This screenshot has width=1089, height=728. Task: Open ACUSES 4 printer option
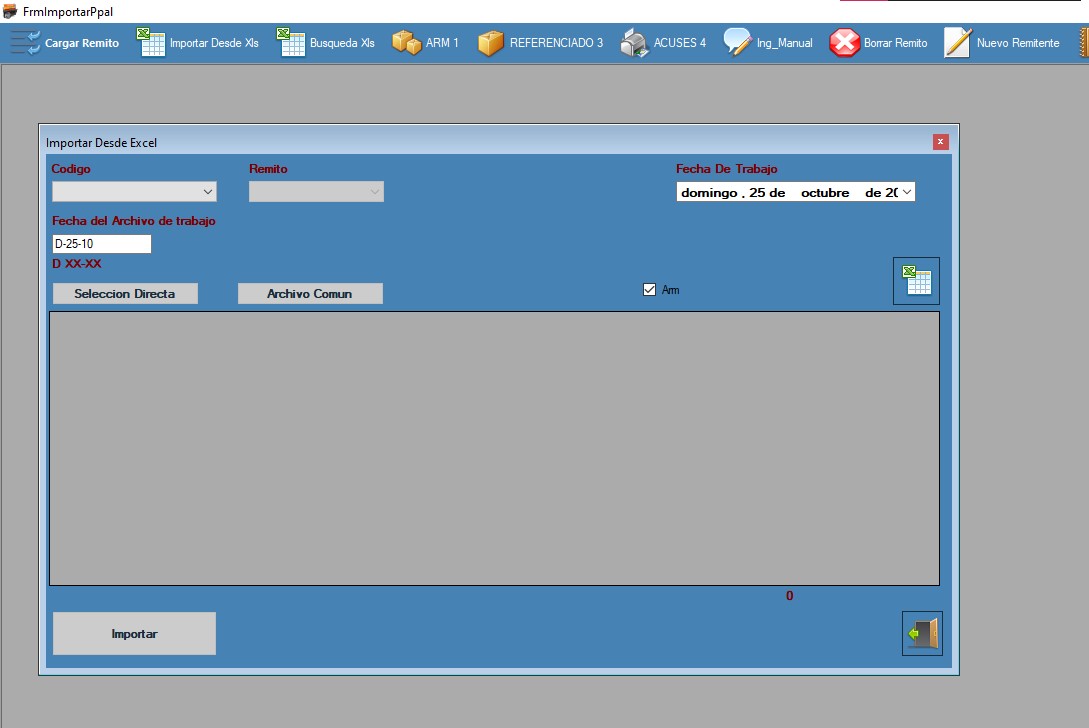point(663,43)
